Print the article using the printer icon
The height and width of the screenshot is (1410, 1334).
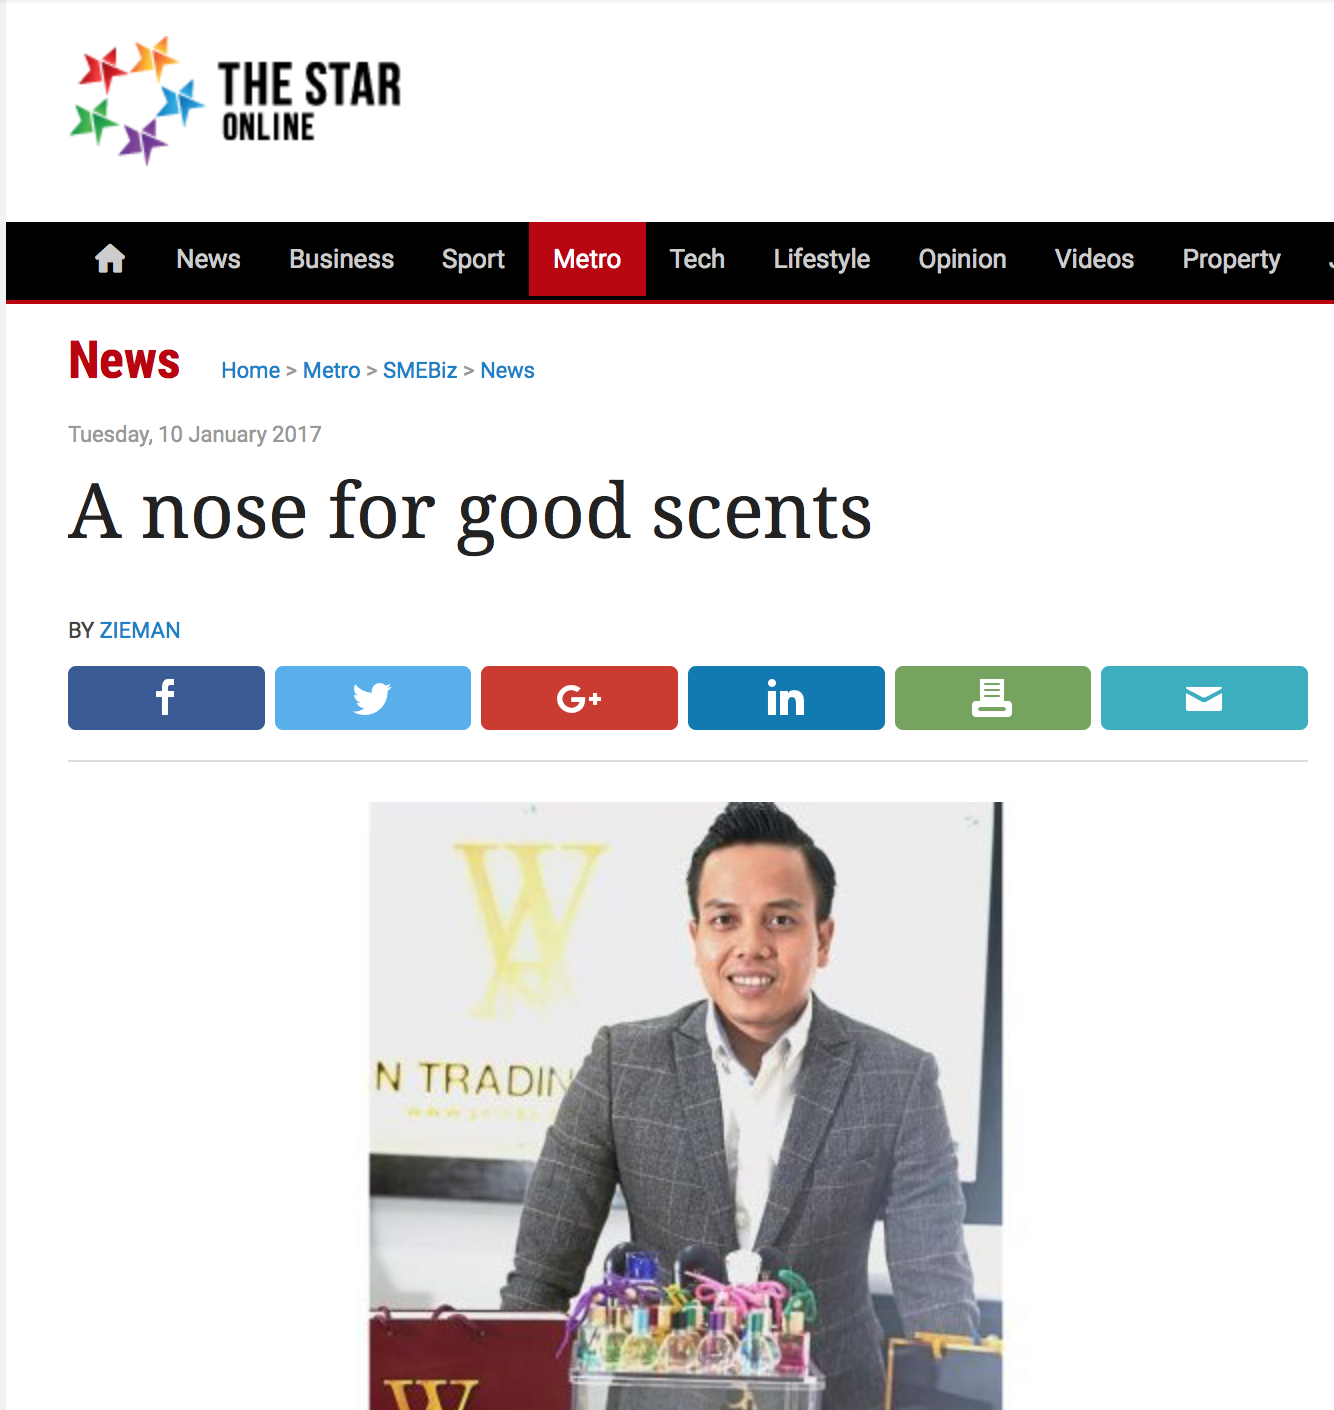[x=993, y=698]
